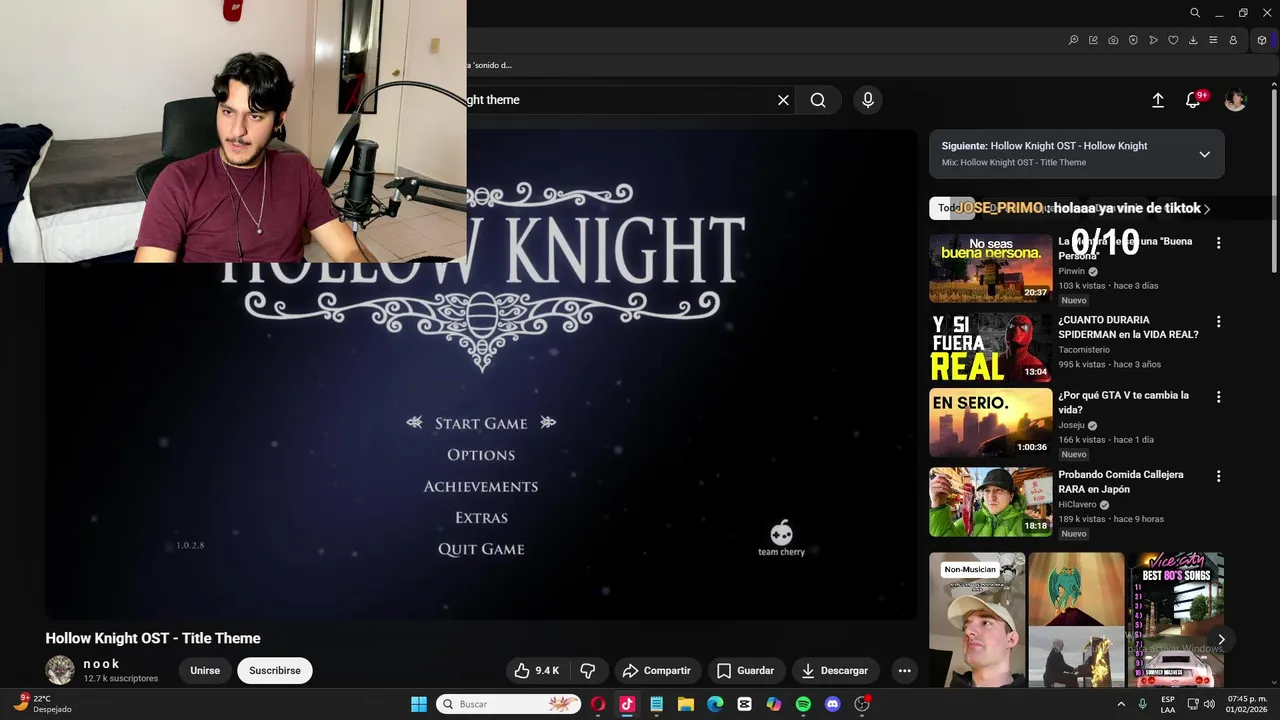Open Microsoft Edge from the taskbar
This screenshot has width=1280, height=720.
tap(715, 704)
